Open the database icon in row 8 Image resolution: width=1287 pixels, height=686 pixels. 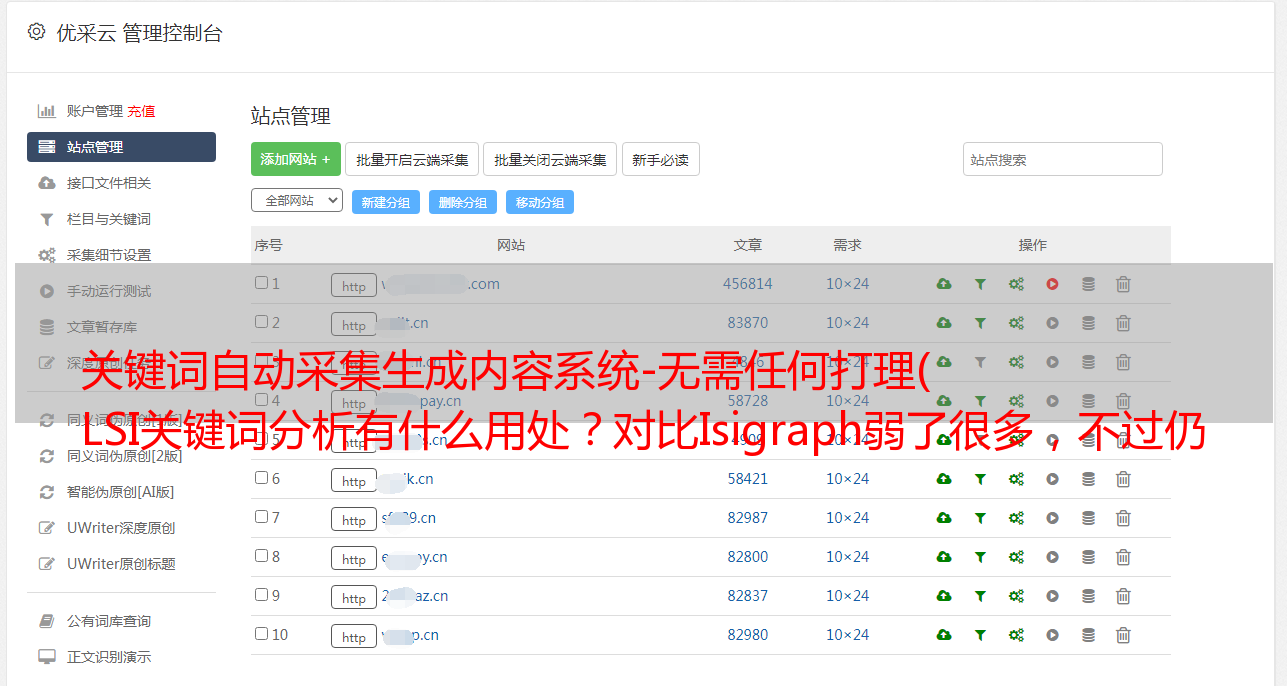1088,557
